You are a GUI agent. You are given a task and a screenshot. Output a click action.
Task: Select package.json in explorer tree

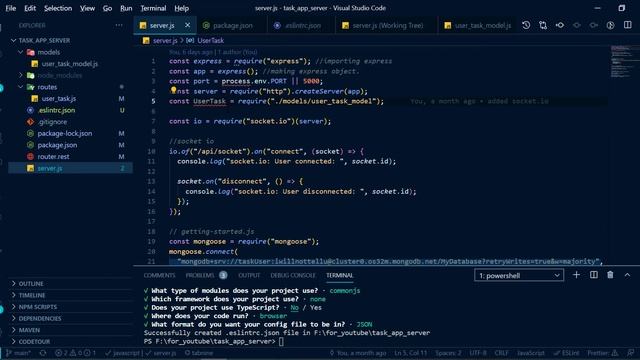[x=57, y=145]
